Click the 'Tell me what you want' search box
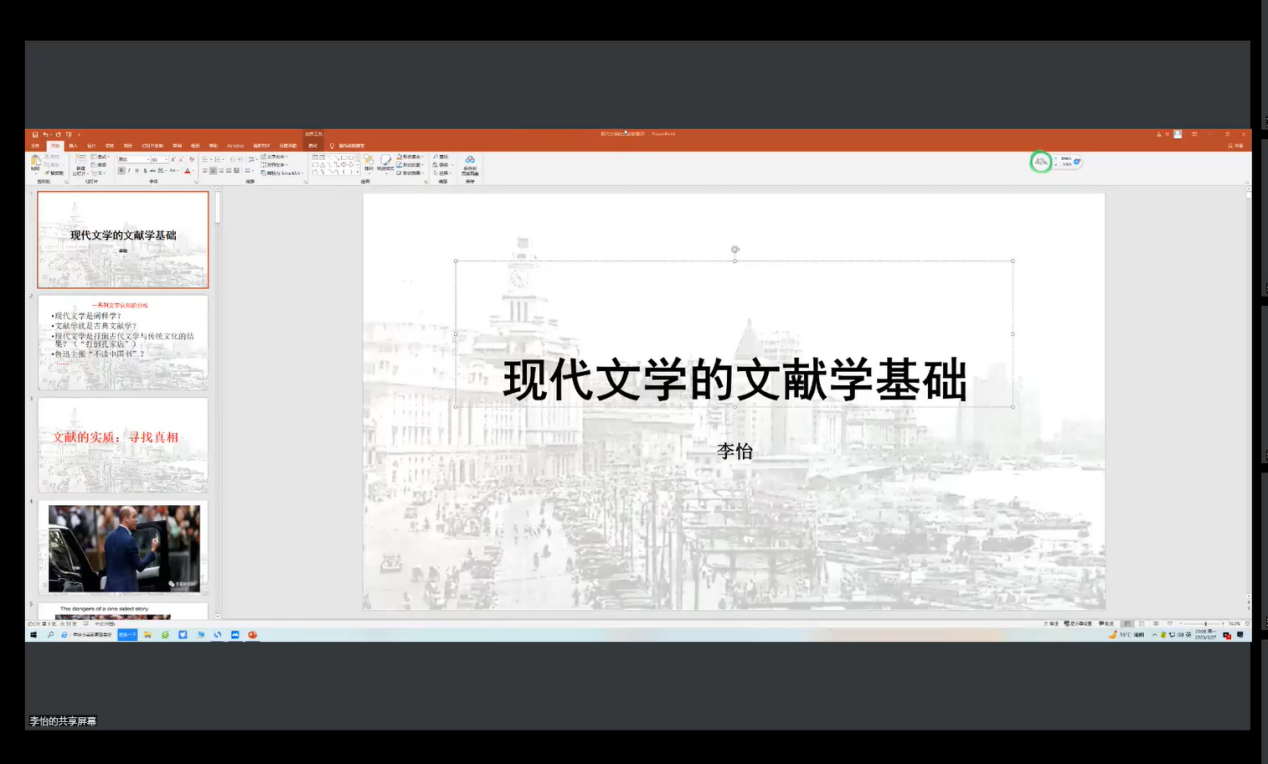 (x=350, y=146)
